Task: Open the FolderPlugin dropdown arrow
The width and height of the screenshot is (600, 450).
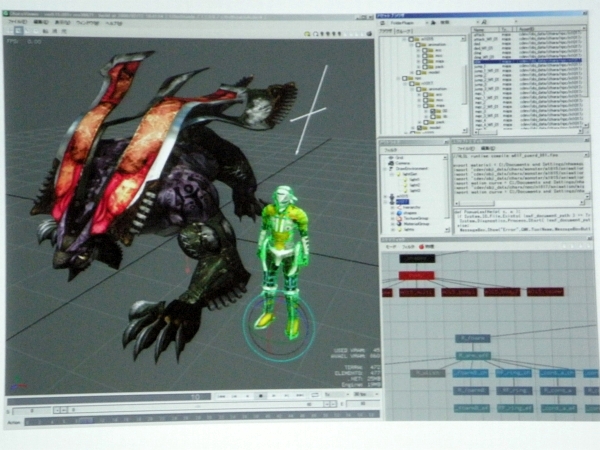Action: 427,23
